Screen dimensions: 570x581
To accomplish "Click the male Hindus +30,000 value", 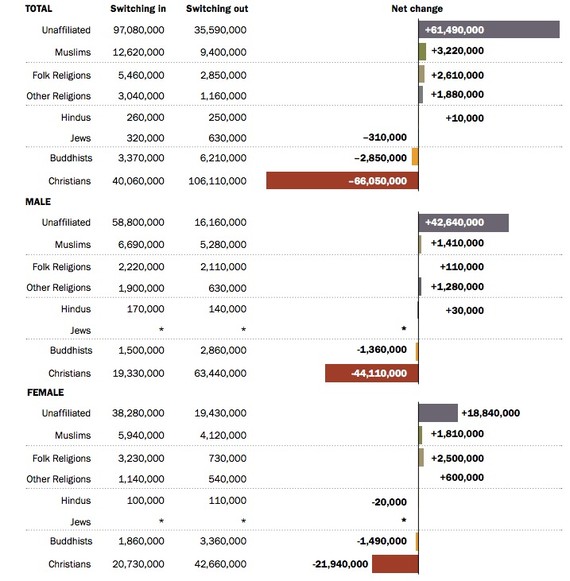I will click(464, 311).
